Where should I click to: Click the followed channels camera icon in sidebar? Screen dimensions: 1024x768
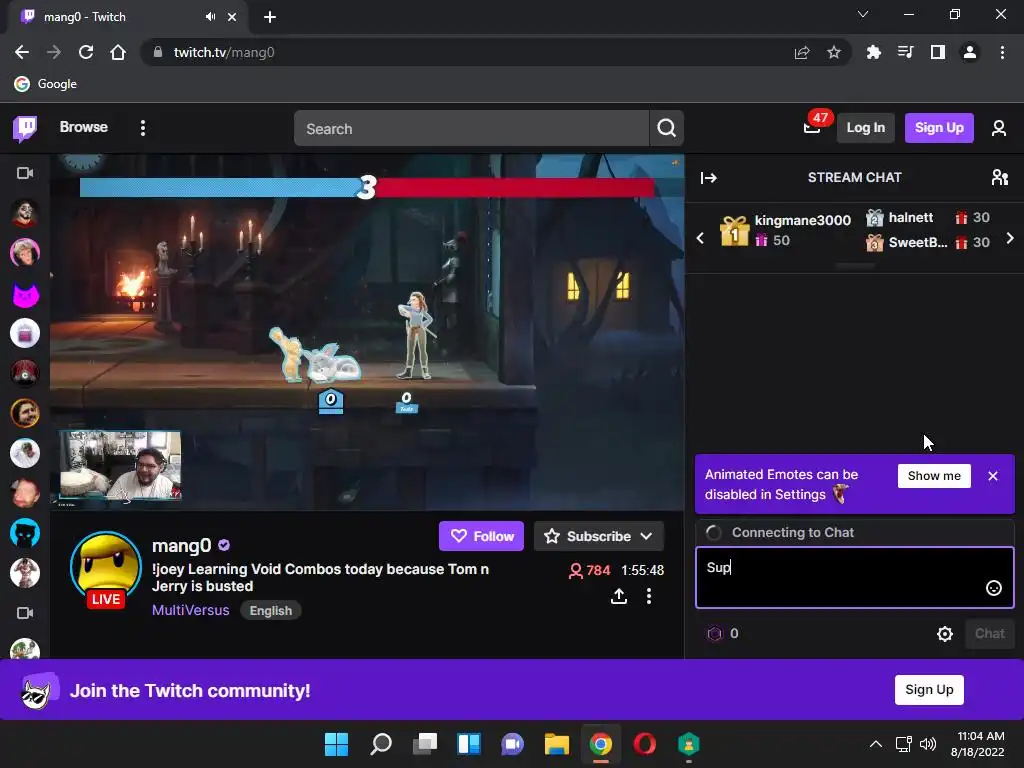25,173
